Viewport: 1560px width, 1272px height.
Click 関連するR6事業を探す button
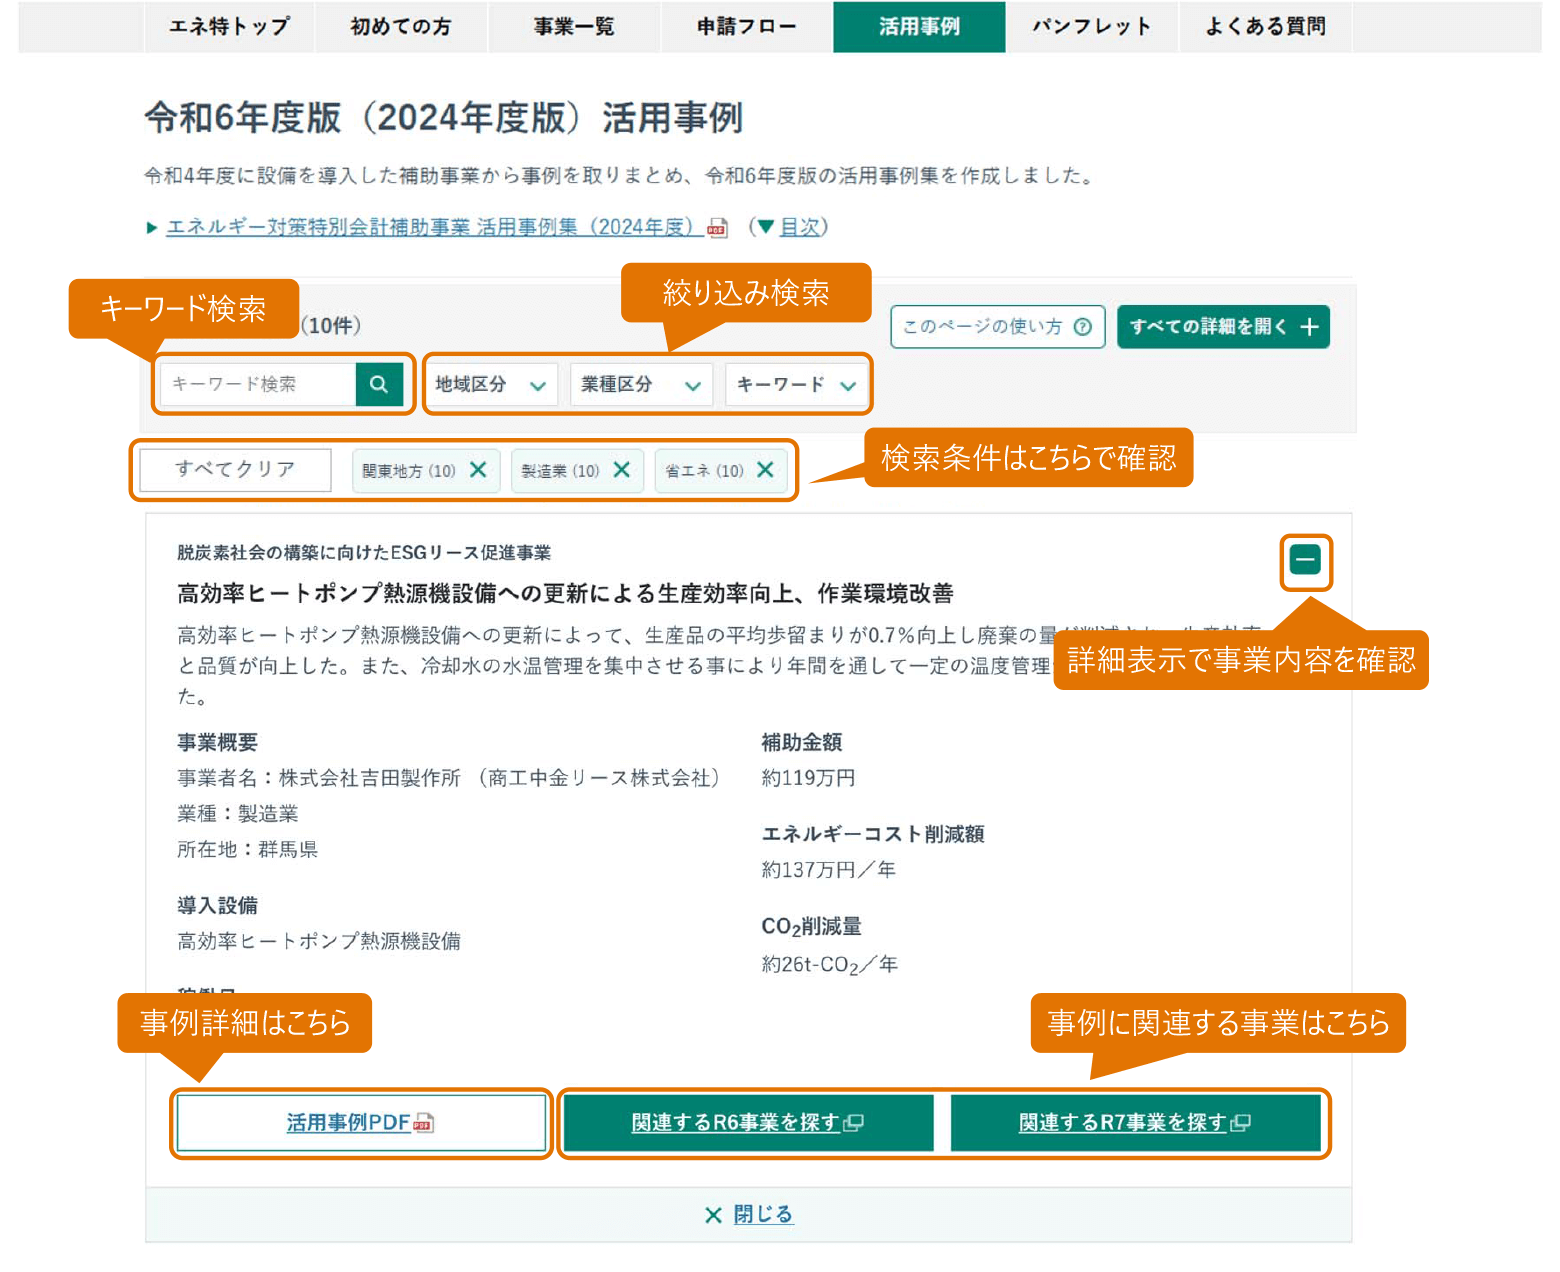[748, 1123]
